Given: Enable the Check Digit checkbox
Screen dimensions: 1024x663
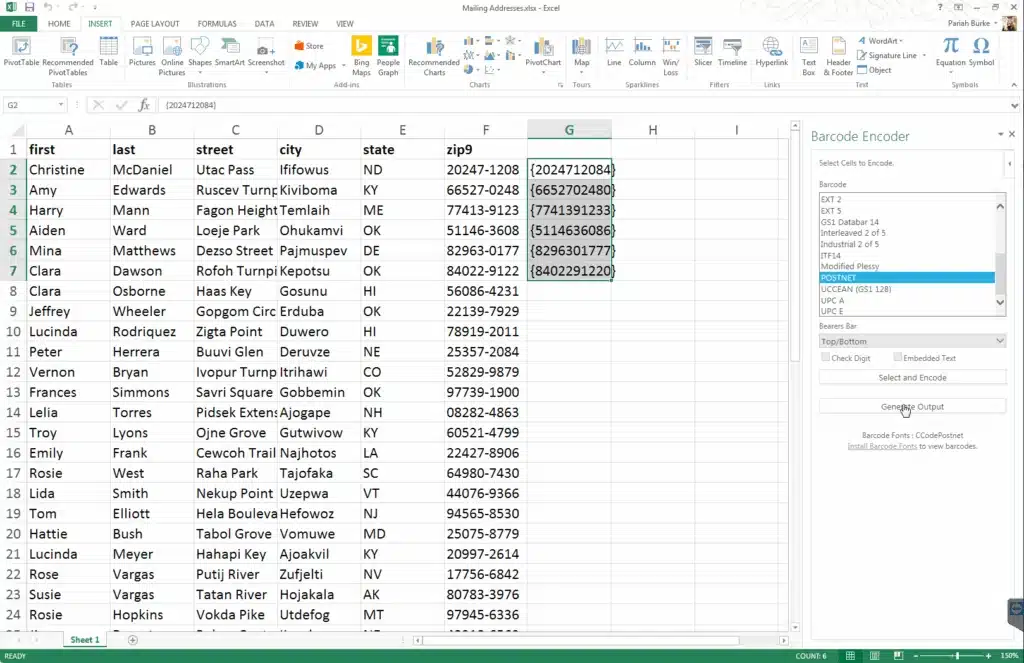Looking at the screenshot, I should click(x=825, y=357).
